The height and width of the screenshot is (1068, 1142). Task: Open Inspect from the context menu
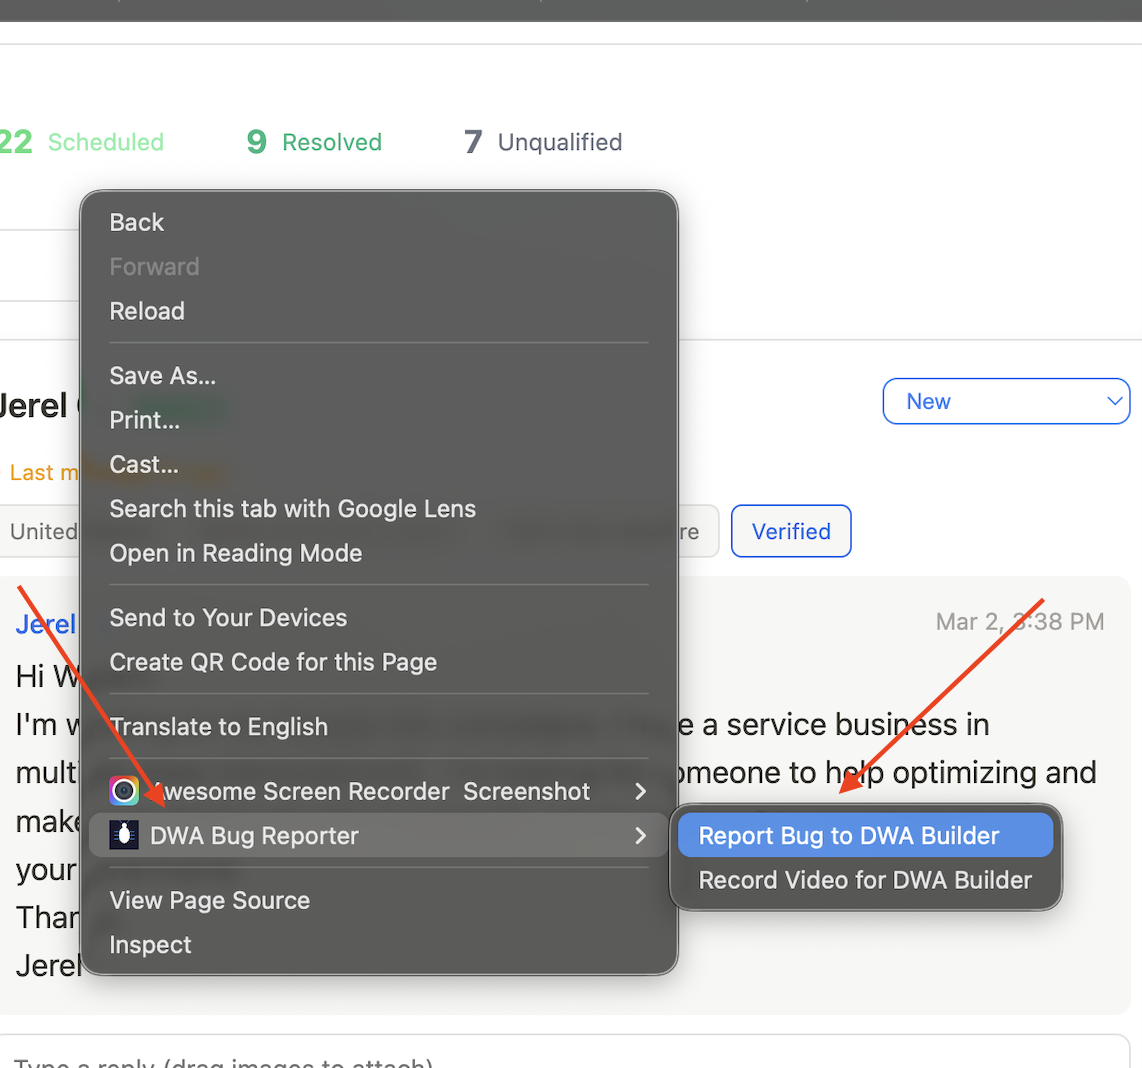(x=150, y=944)
